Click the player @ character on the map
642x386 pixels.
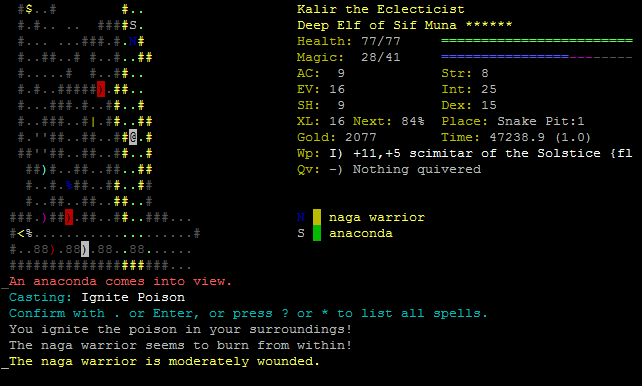[133, 137]
